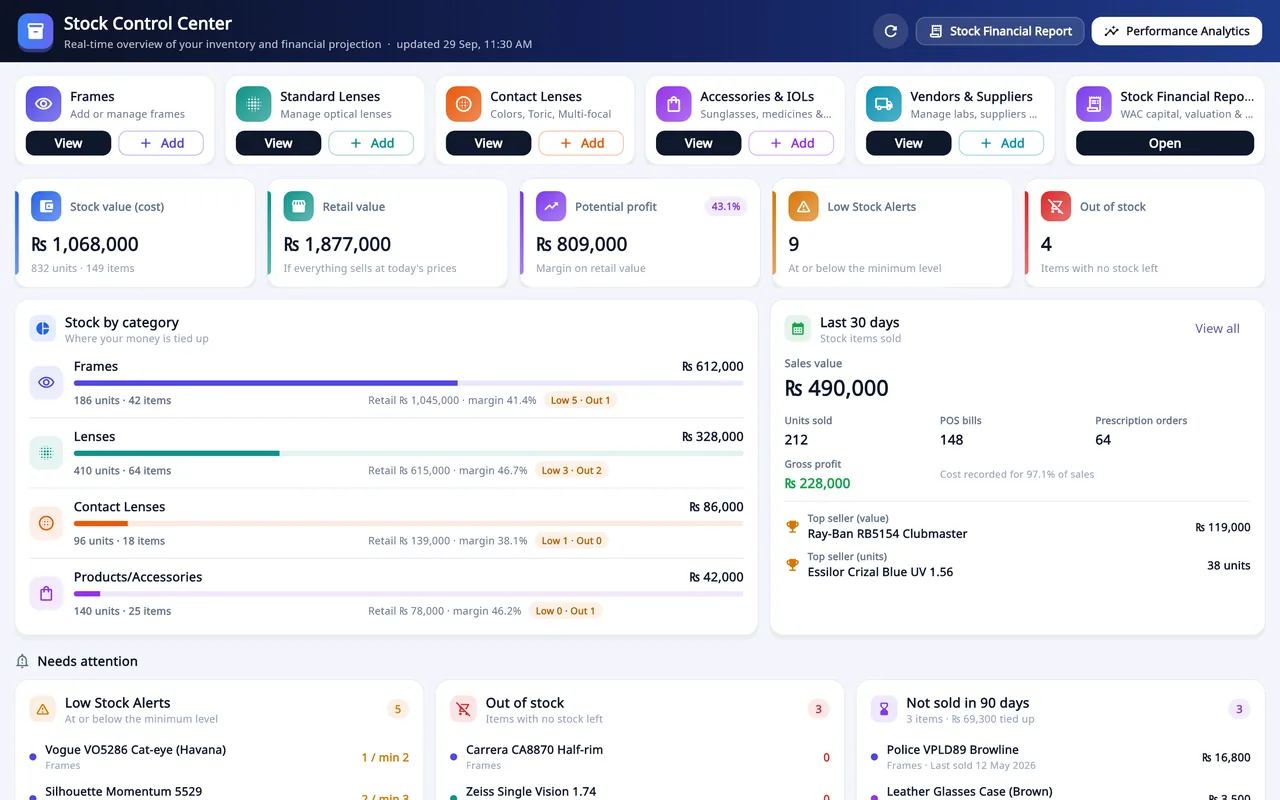Open the Stock Financial Report button in header
Image resolution: width=1280 pixels, height=800 pixels.
1001,31
